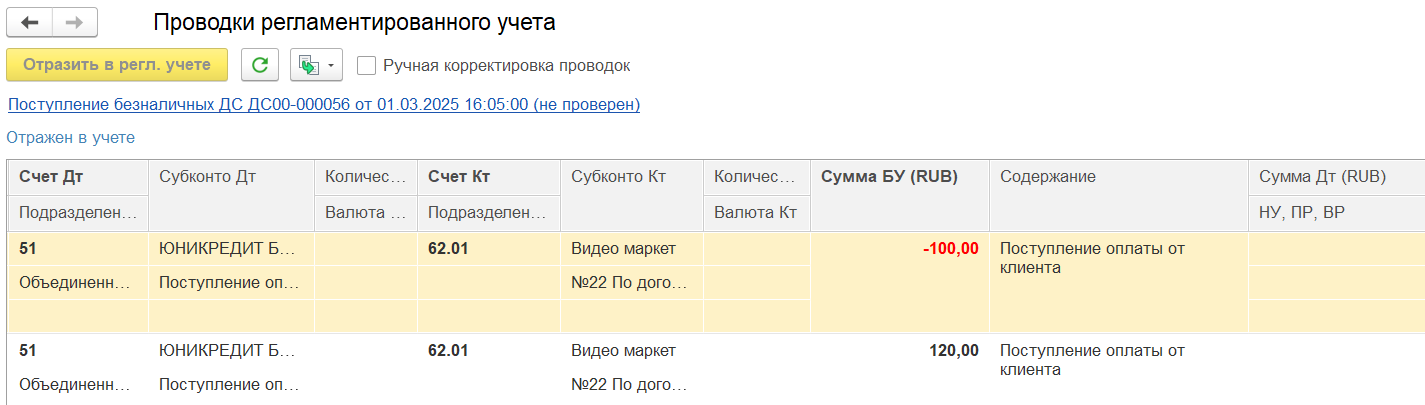Refresh postings with green reload icon
Image resolution: width=1425 pixels, height=405 pixels.
pos(260,65)
